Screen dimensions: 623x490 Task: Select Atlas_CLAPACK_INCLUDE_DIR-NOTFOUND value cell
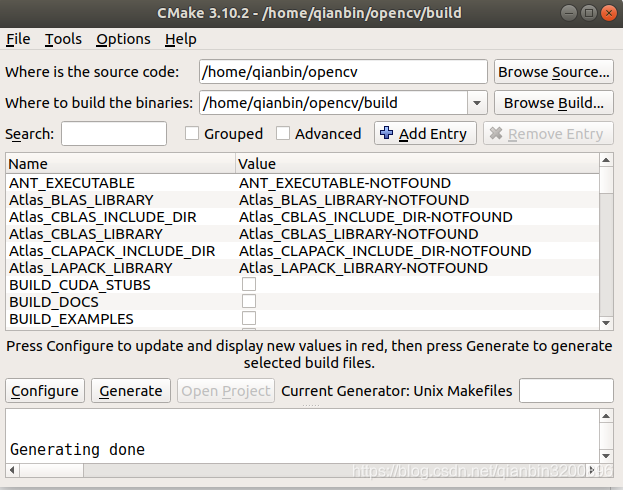point(385,251)
